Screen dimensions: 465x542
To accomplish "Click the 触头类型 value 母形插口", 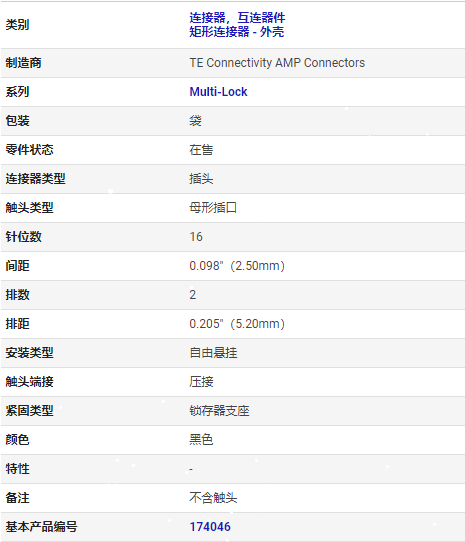I will [x=213, y=208].
